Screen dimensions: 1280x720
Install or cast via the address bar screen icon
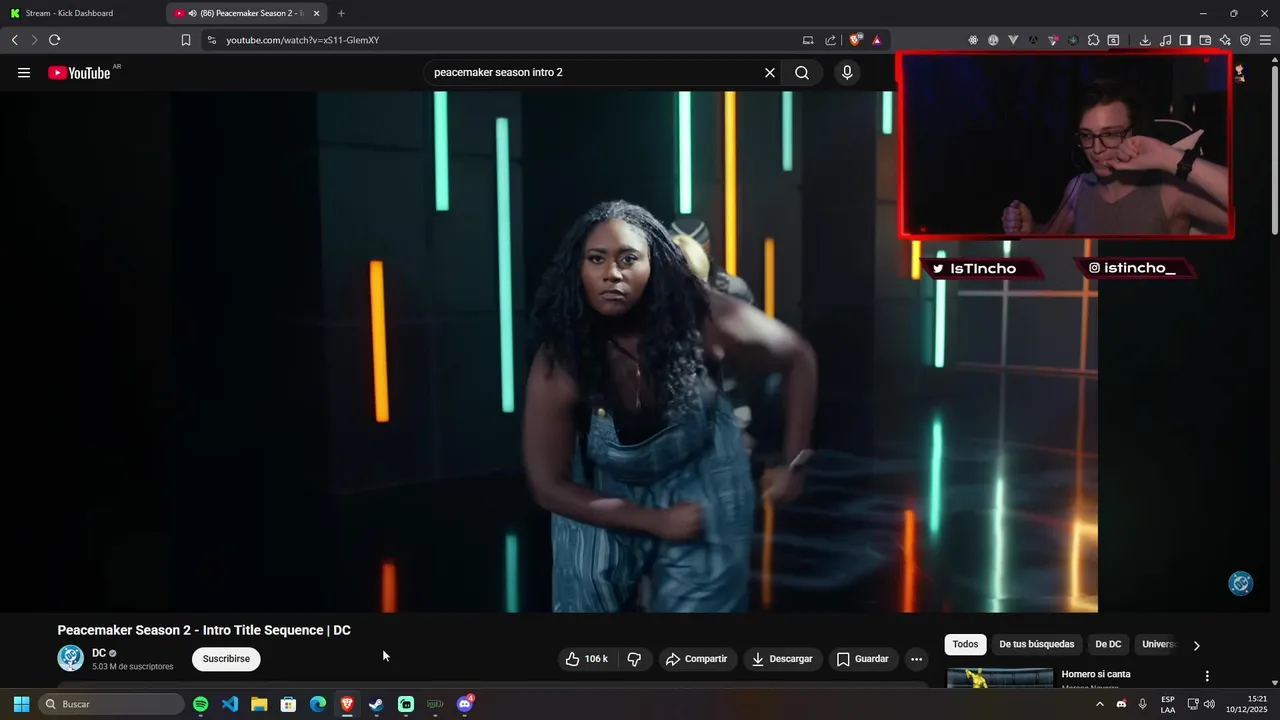pos(808,40)
